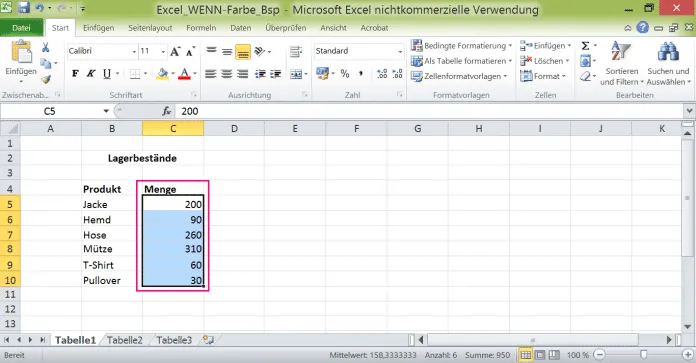696x363 pixels.
Task: Toggle bold formatting (F)
Action: click(75, 74)
